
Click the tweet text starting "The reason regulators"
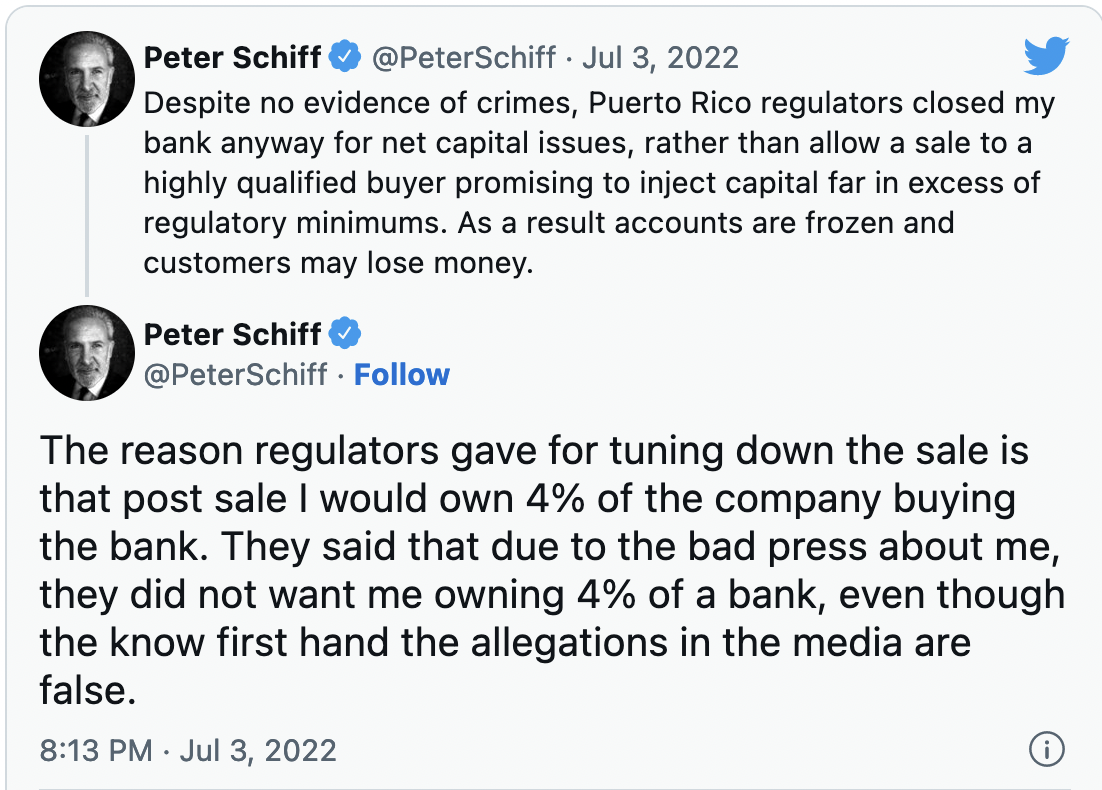(550, 570)
